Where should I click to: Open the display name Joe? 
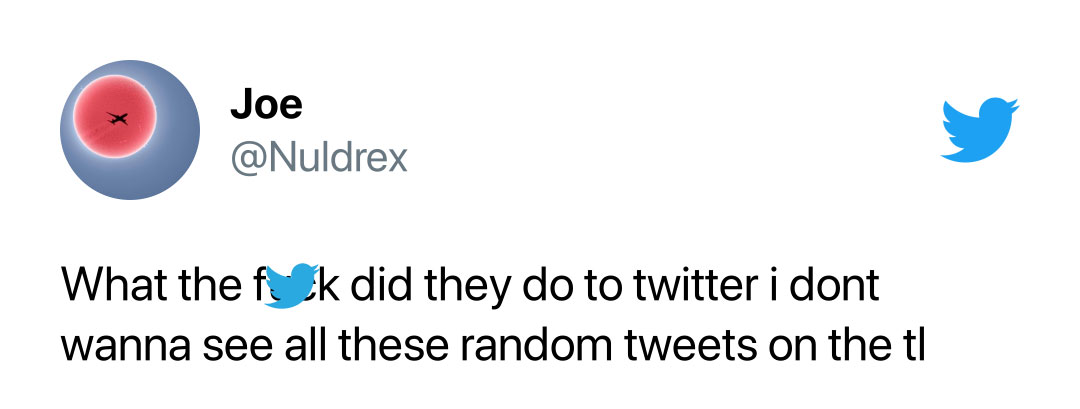point(266,103)
